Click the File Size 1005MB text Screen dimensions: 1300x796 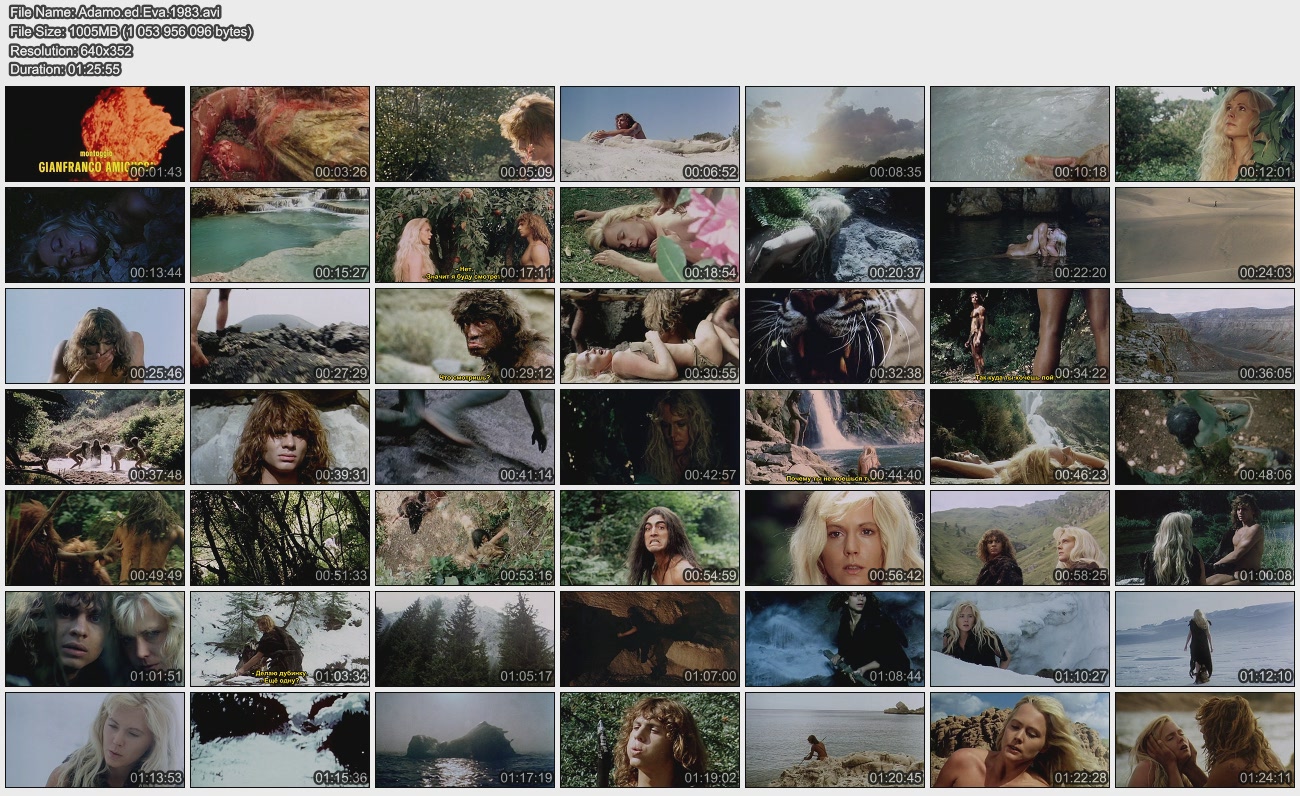coord(131,31)
